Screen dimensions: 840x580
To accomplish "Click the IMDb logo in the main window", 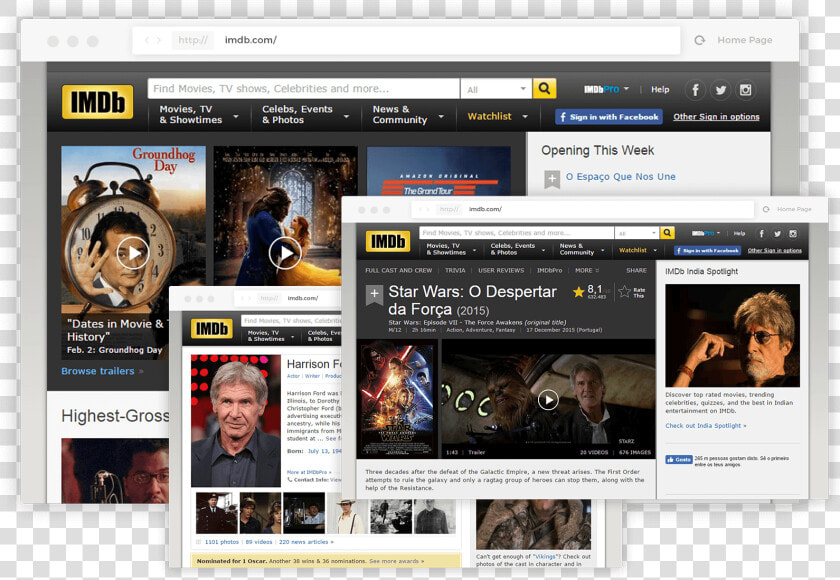I will 97,102.
